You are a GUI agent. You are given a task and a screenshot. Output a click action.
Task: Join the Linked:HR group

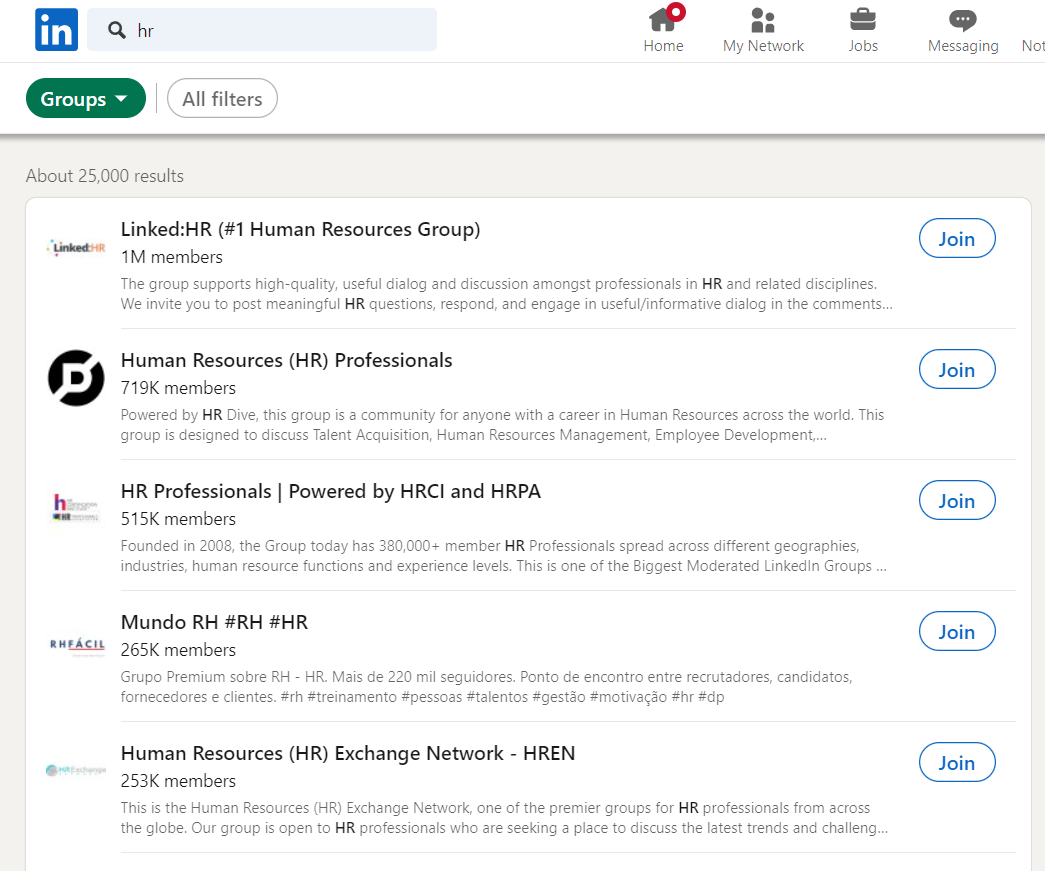click(x=957, y=239)
